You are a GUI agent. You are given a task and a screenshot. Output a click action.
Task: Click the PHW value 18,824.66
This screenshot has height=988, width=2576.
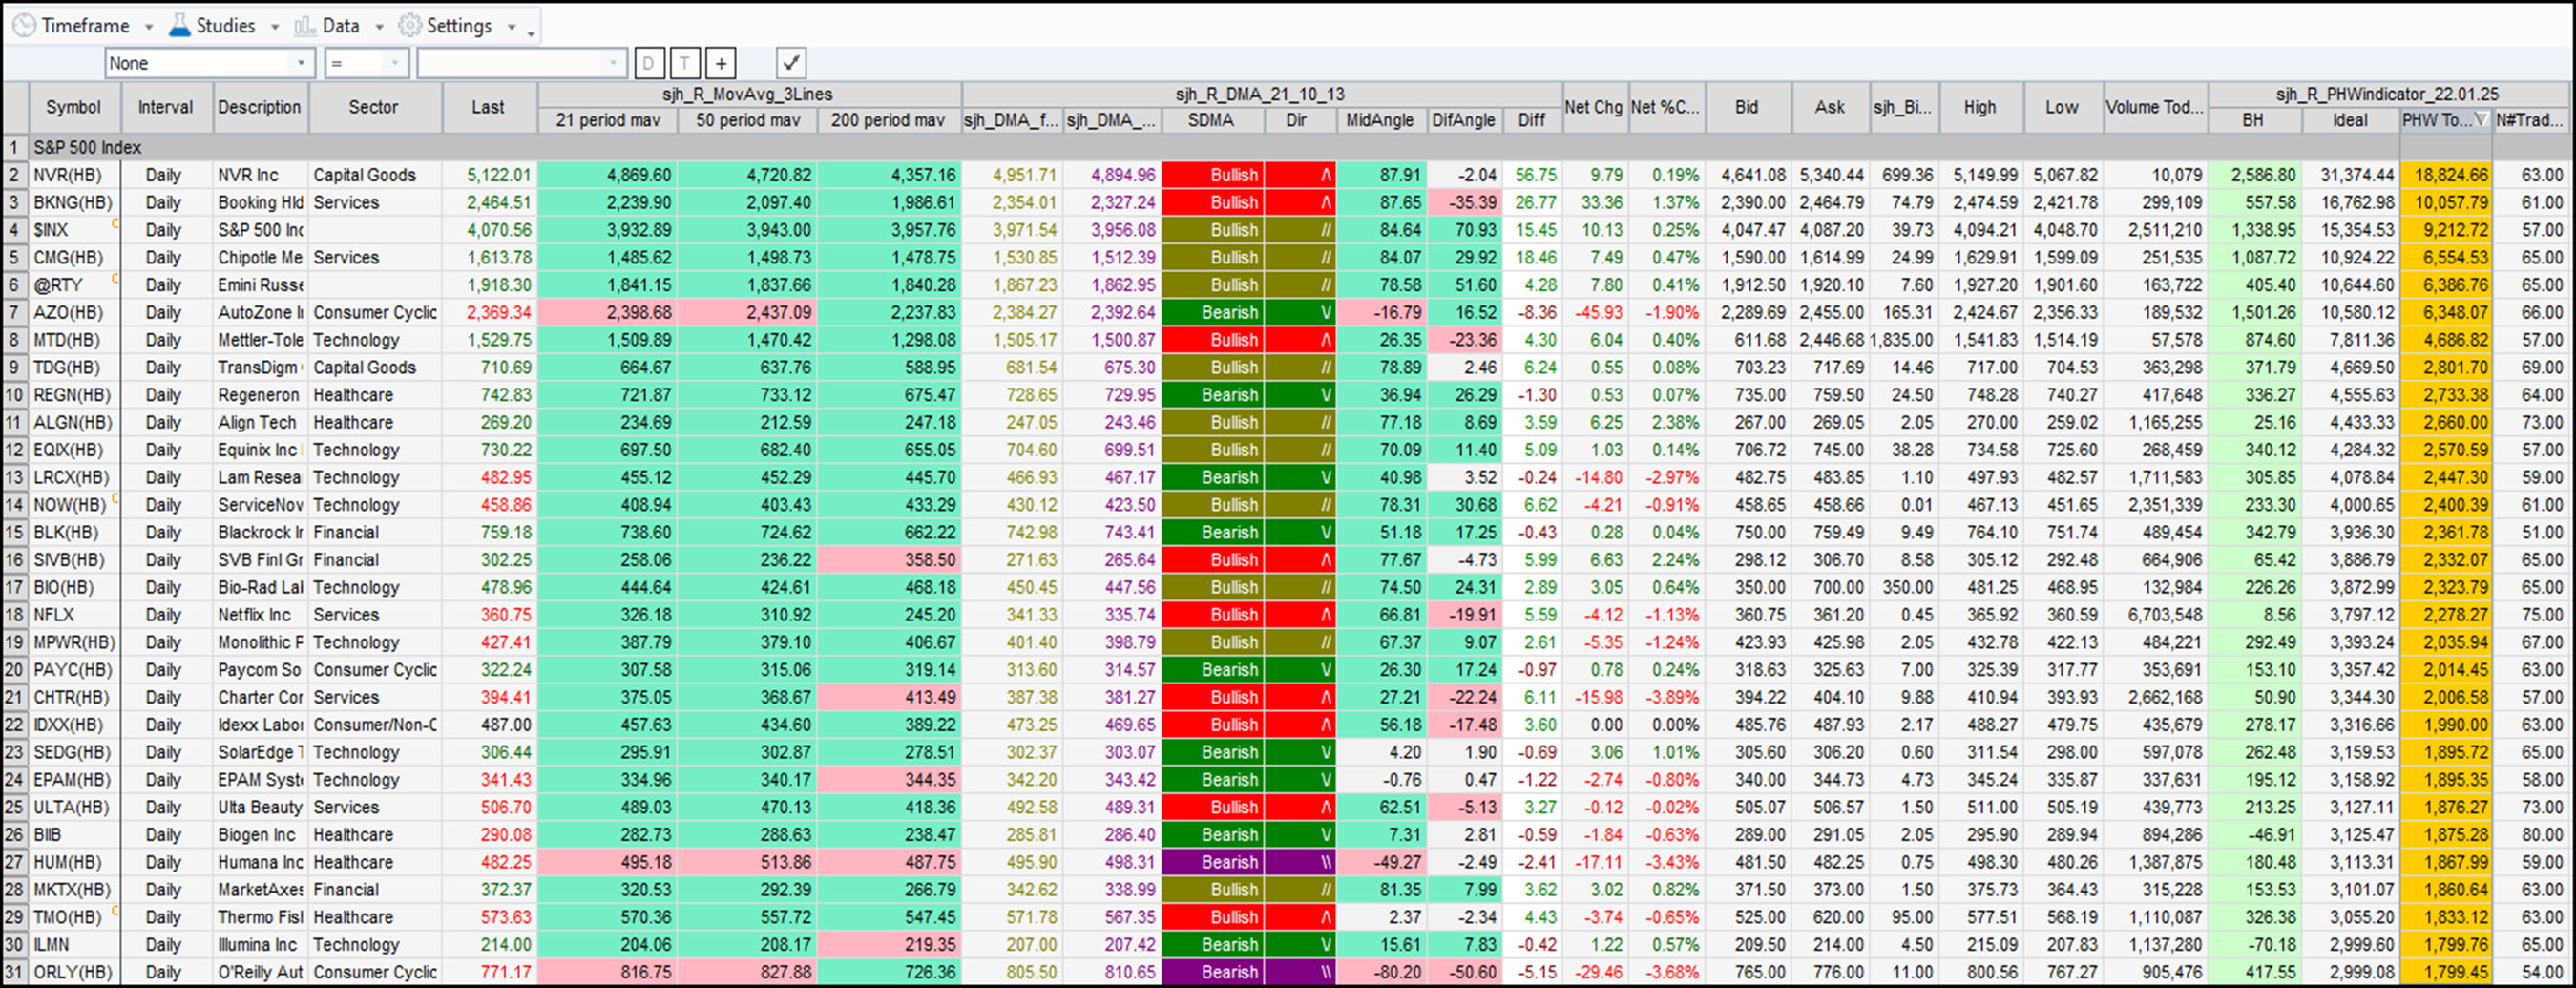tap(2446, 175)
